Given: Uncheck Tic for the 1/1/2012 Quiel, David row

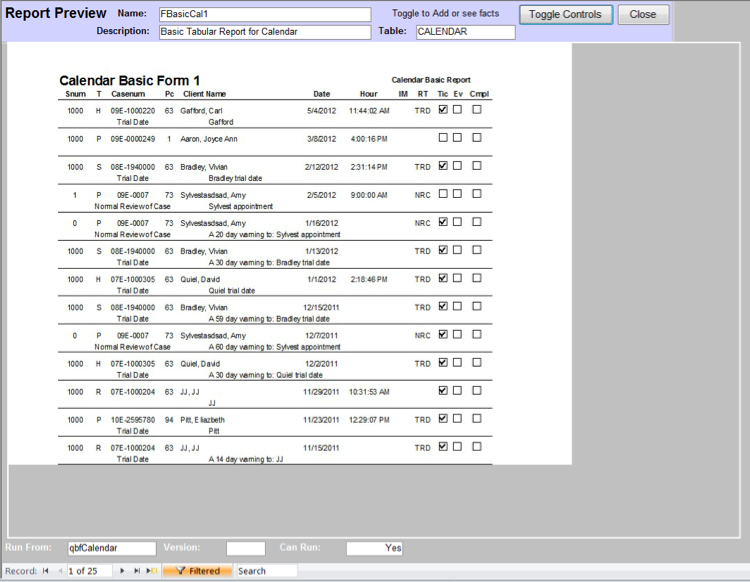Looking at the screenshot, I should point(442,278).
